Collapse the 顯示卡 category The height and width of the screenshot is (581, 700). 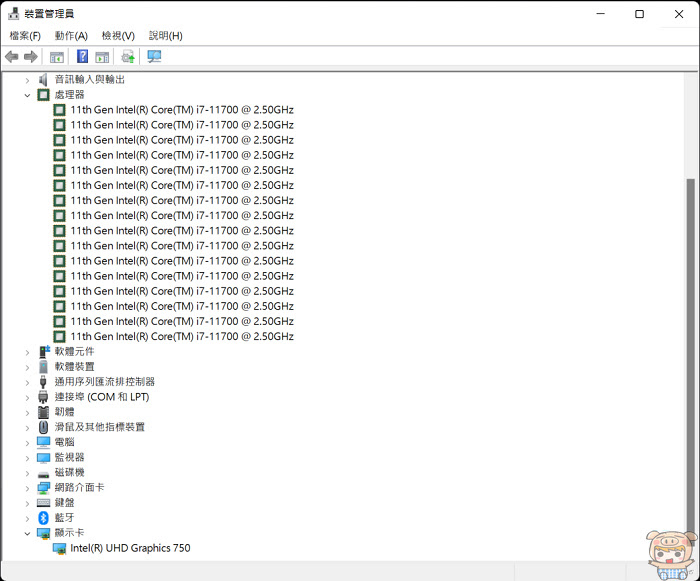27,533
